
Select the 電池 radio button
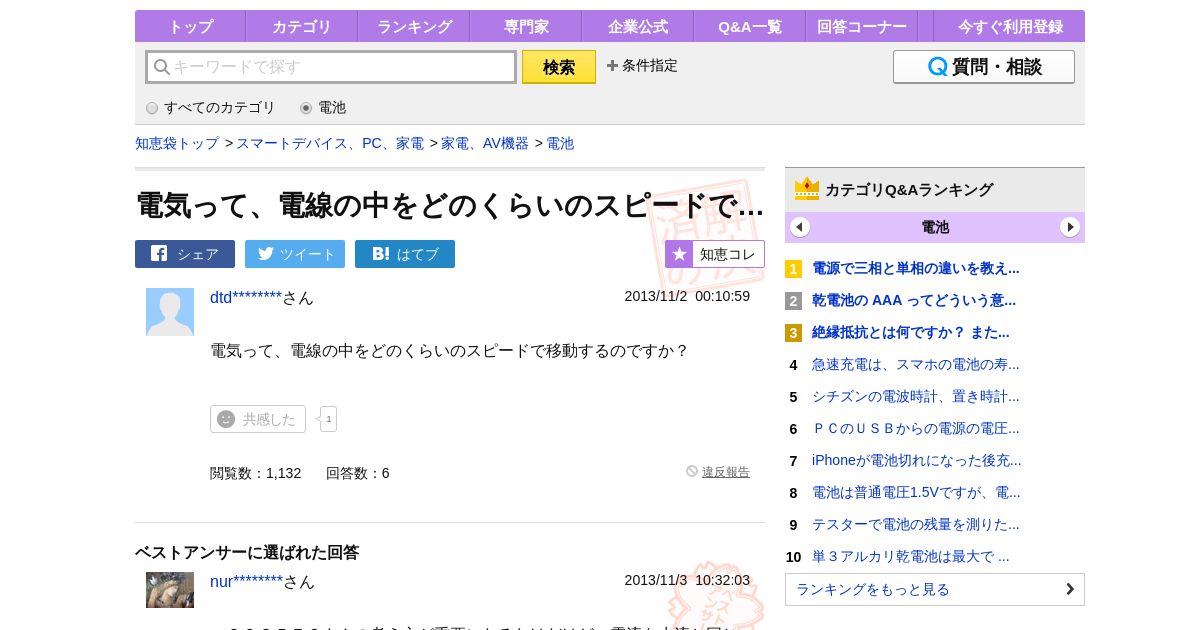[x=306, y=108]
